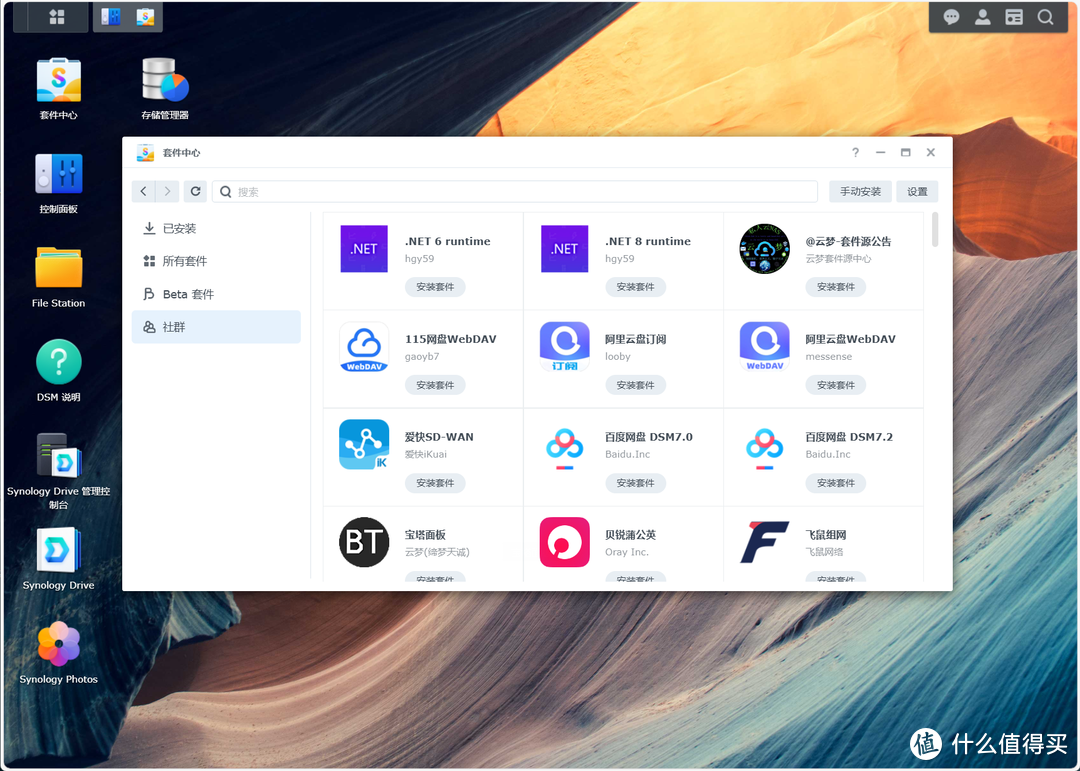Click the 贝锐蒲公英 package icon
The image size is (1080, 771).
click(x=565, y=542)
